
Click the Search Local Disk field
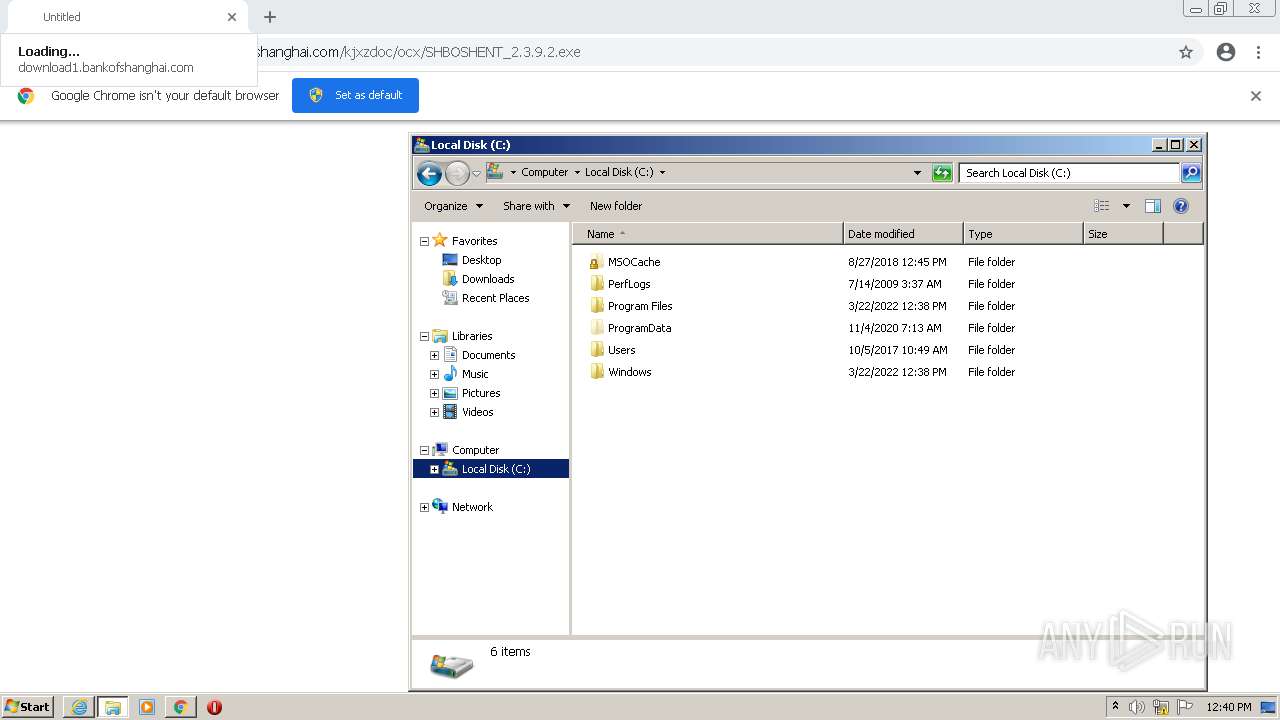click(x=1068, y=173)
